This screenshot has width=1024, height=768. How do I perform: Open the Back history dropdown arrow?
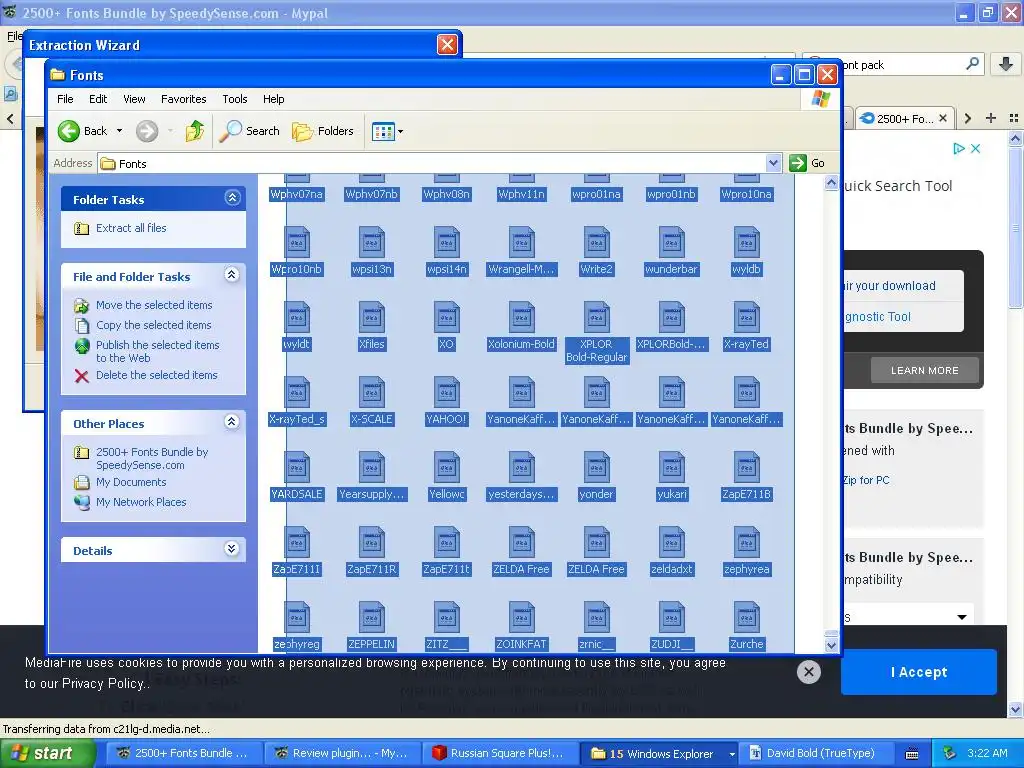[120, 131]
